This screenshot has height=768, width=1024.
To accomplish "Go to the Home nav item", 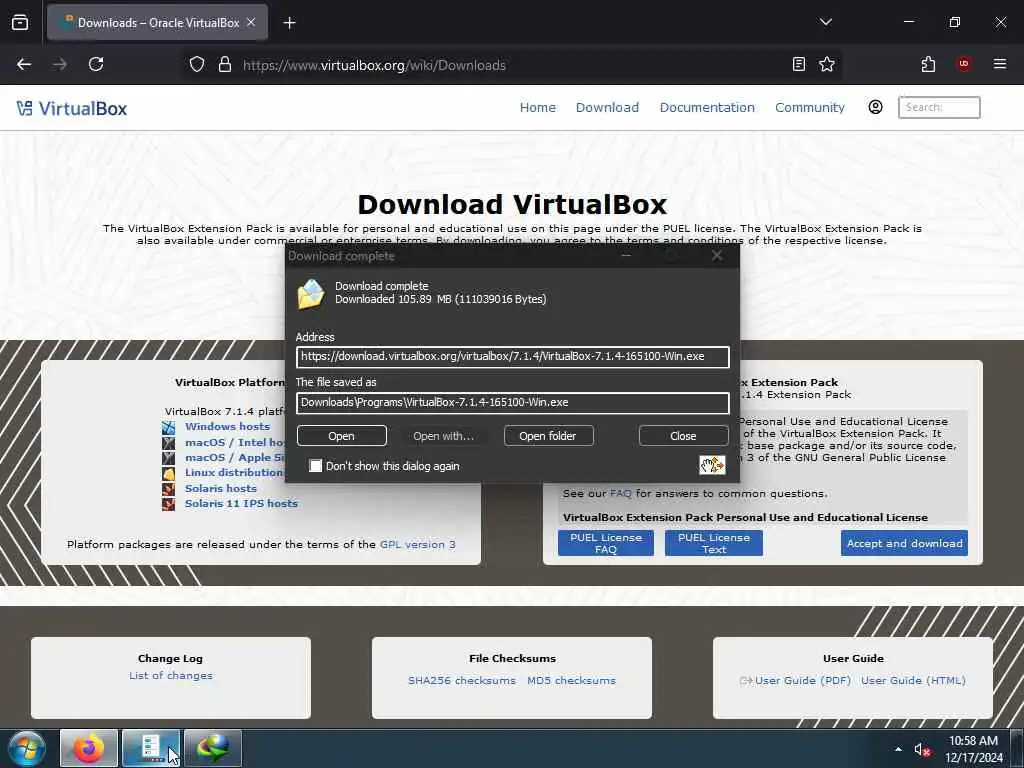I will 537,107.
